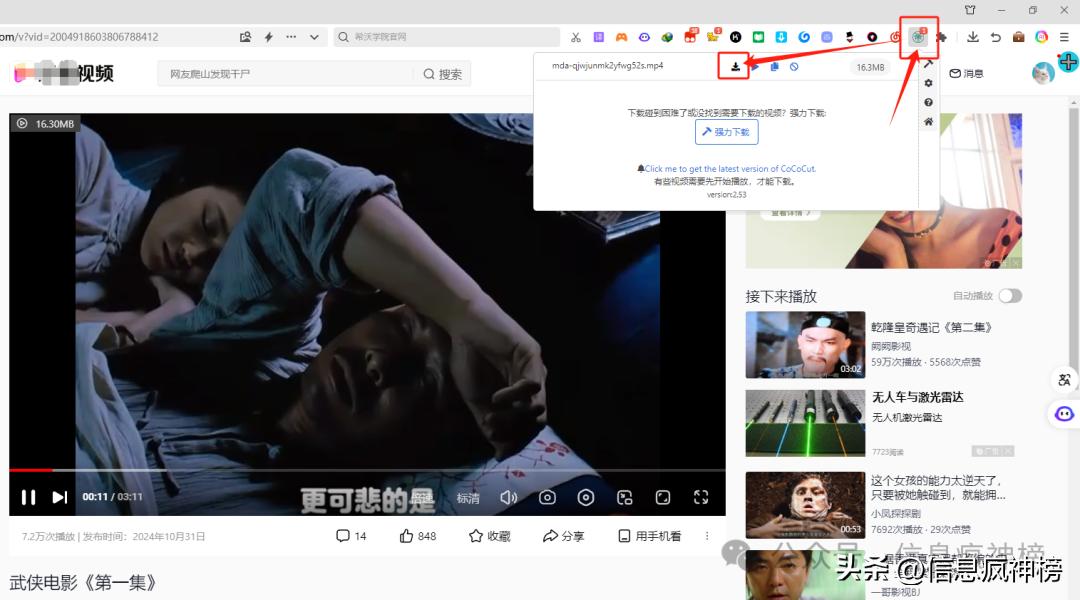Mute the video volume
The width and height of the screenshot is (1080, 600).
click(508, 497)
